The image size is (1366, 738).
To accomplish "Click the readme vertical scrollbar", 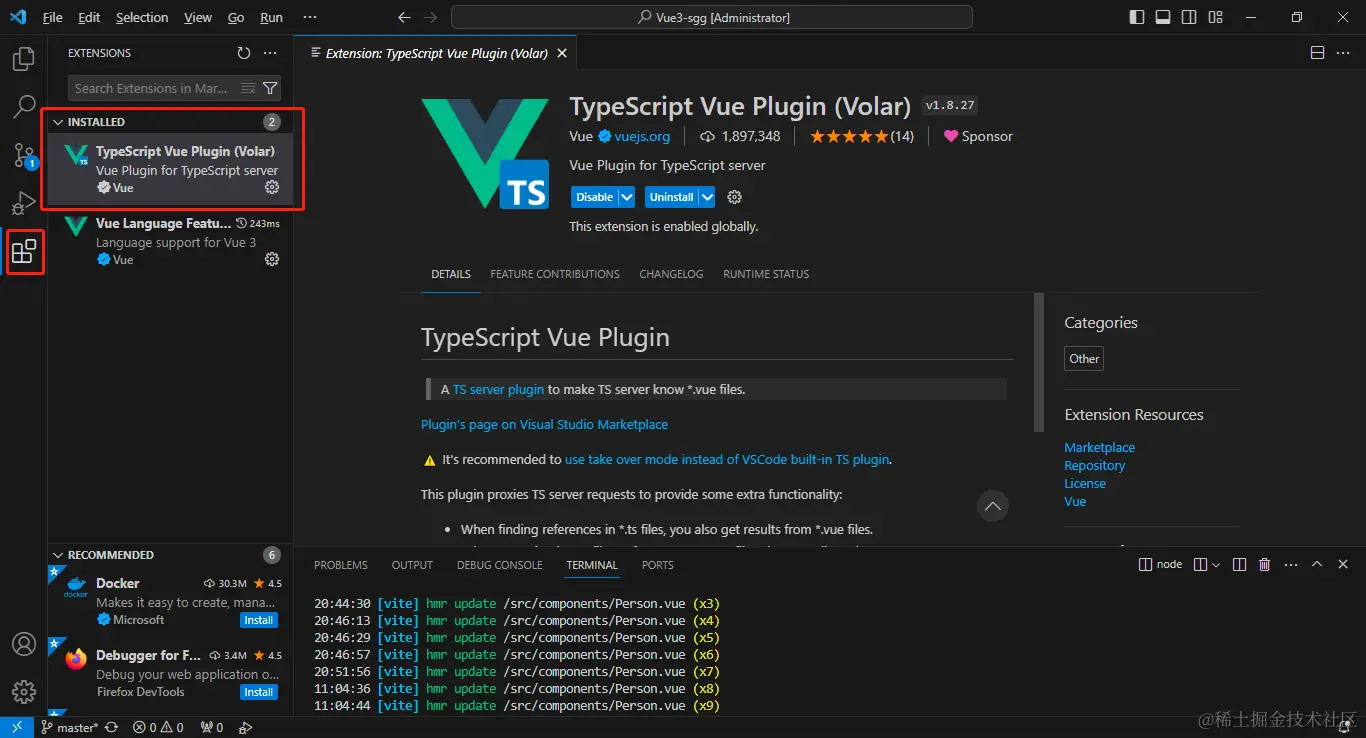I will click(1039, 363).
